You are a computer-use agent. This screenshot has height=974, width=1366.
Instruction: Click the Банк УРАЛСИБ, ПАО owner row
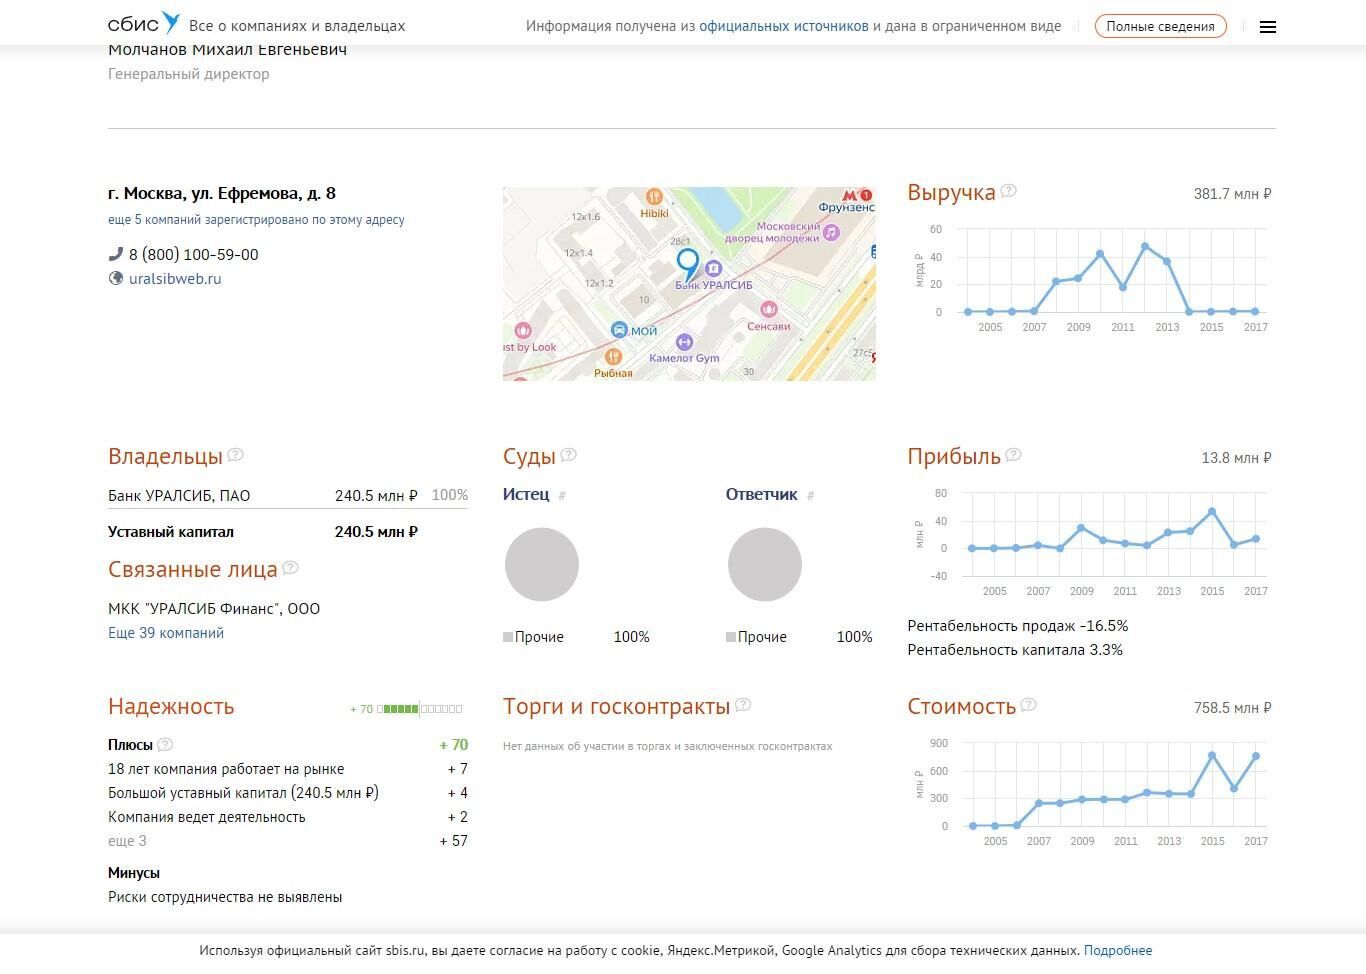(x=288, y=495)
